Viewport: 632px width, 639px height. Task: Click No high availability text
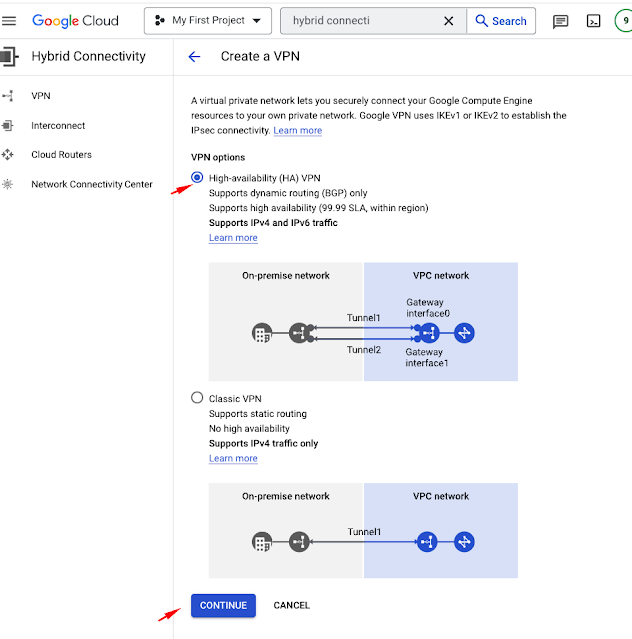[249, 429]
